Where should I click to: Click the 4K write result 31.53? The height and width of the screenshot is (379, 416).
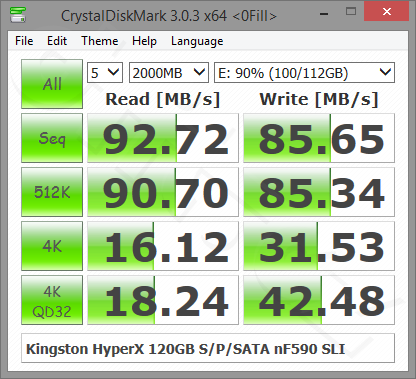(x=319, y=246)
